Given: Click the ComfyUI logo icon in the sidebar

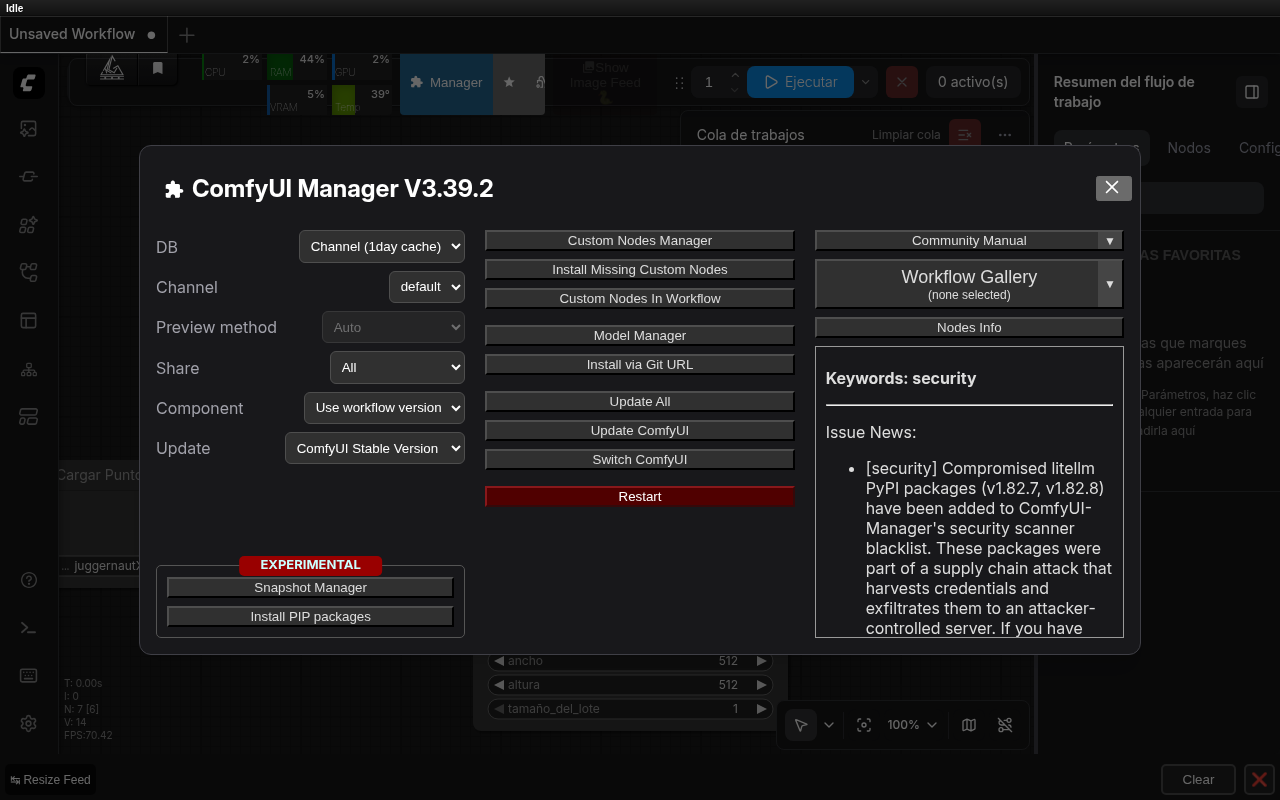Looking at the screenshot, I should click(28, 82).
